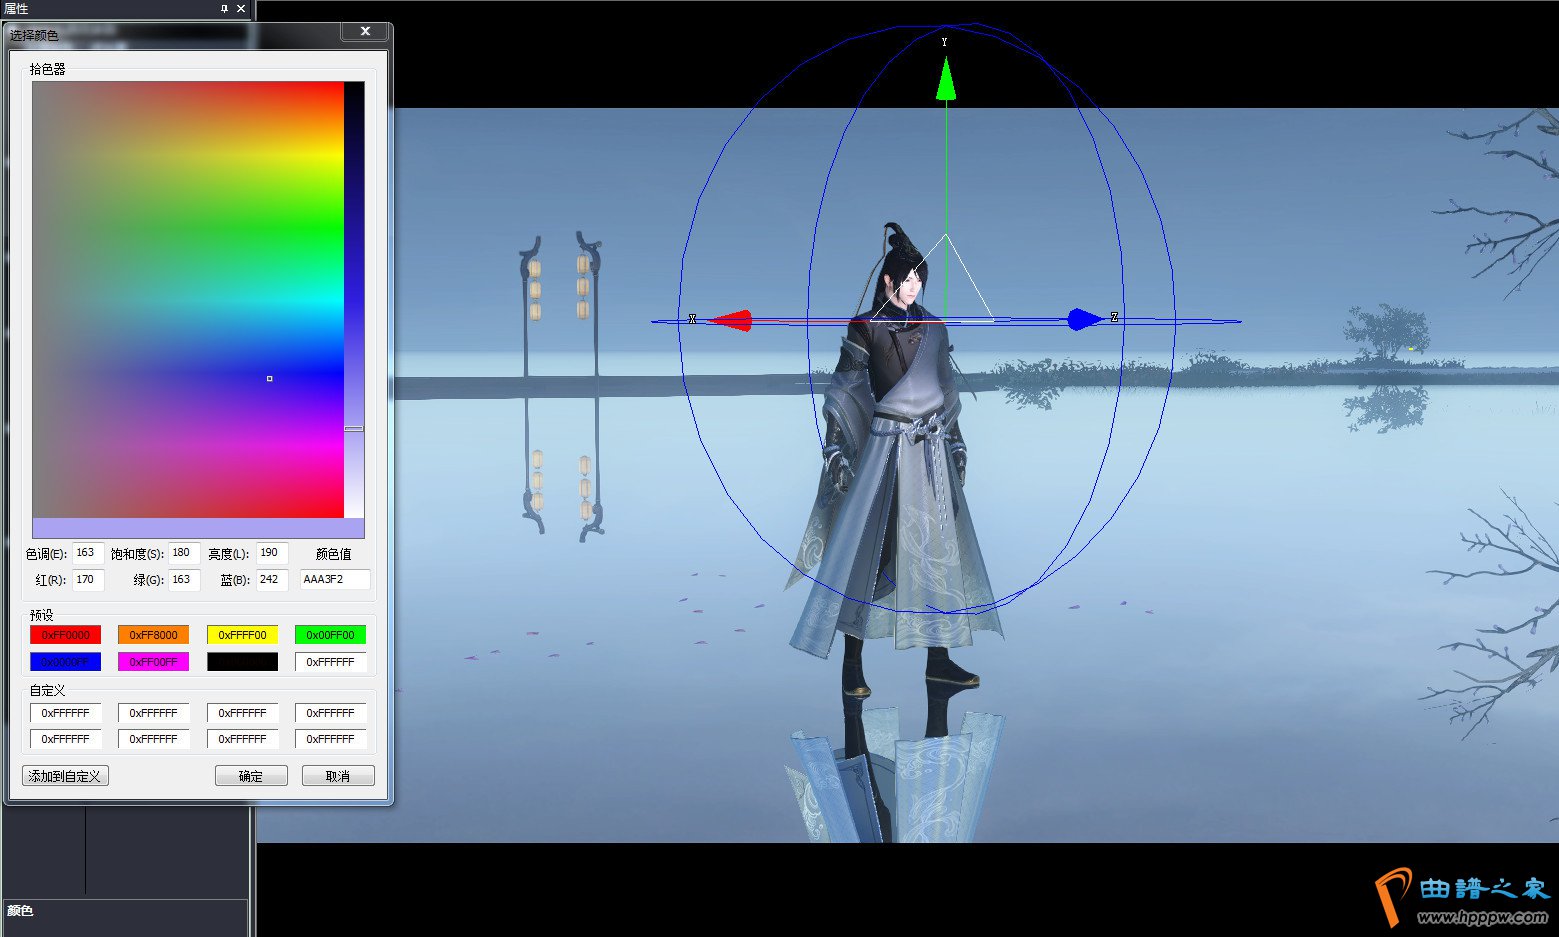Cancel the color dialog with 取消

338,776
